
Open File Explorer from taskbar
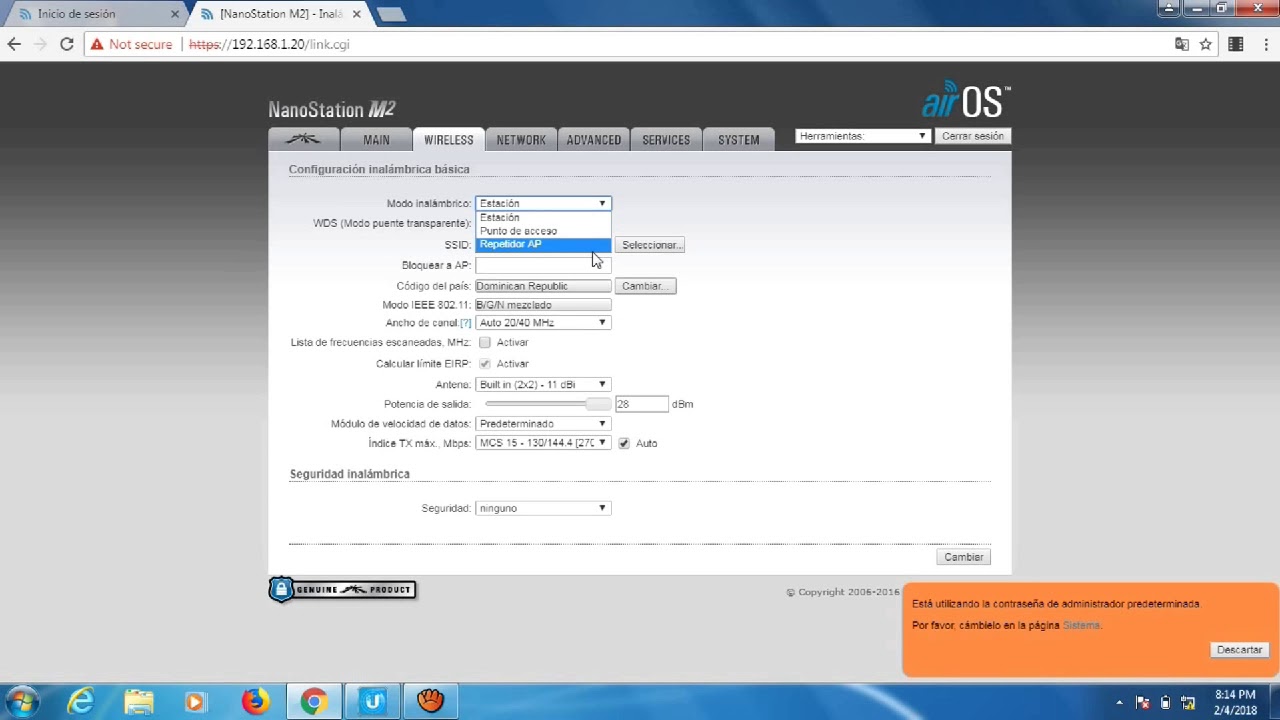tap(138, 702)
